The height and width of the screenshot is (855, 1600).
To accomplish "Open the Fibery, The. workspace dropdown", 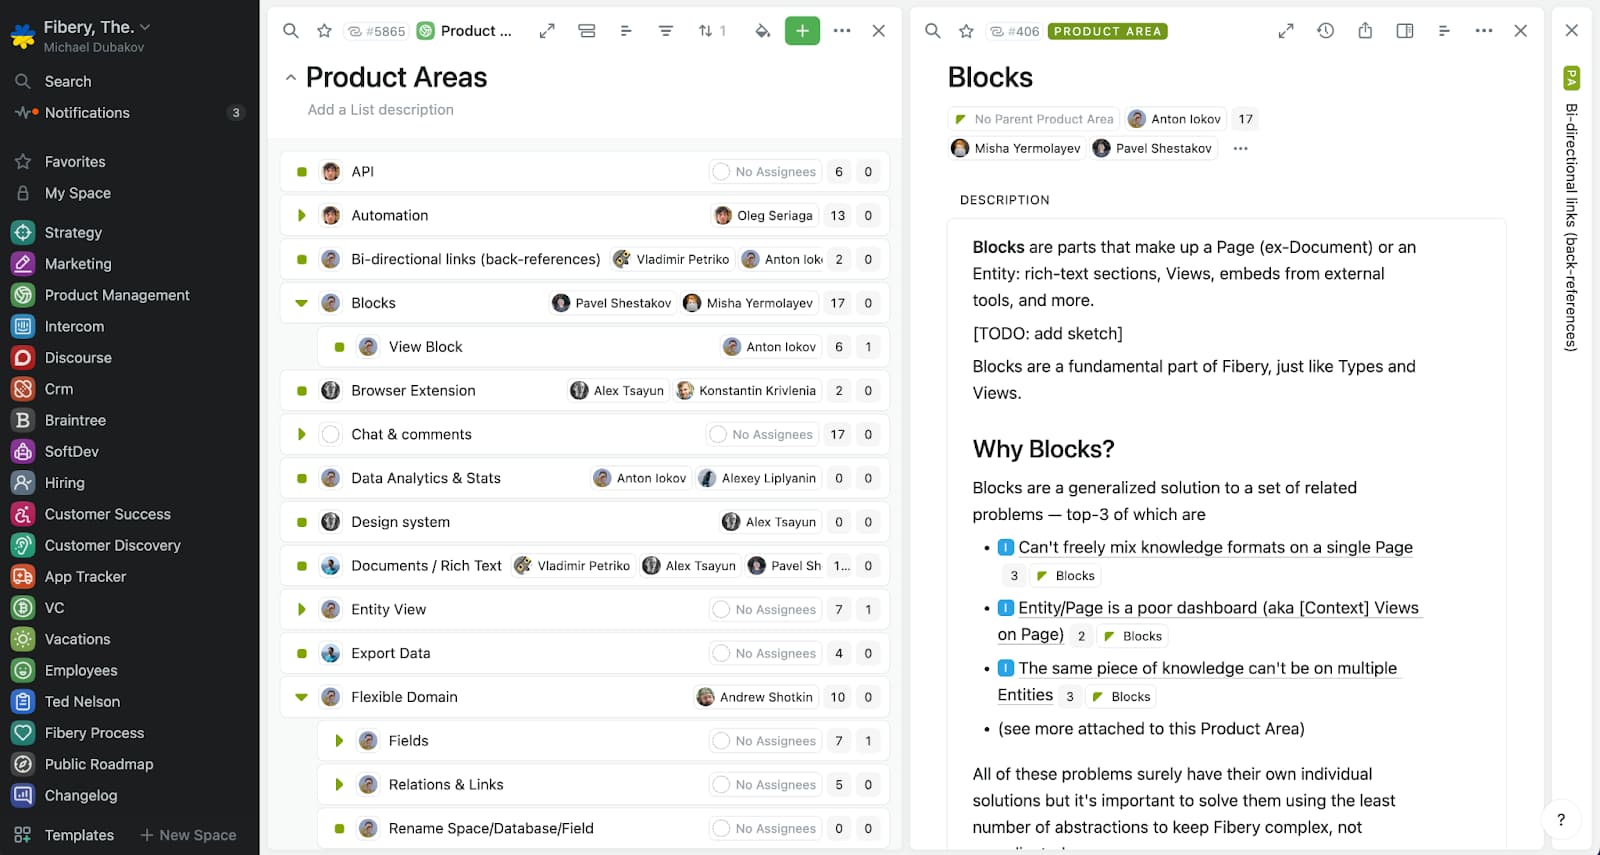I will click(x=97, y=27).
